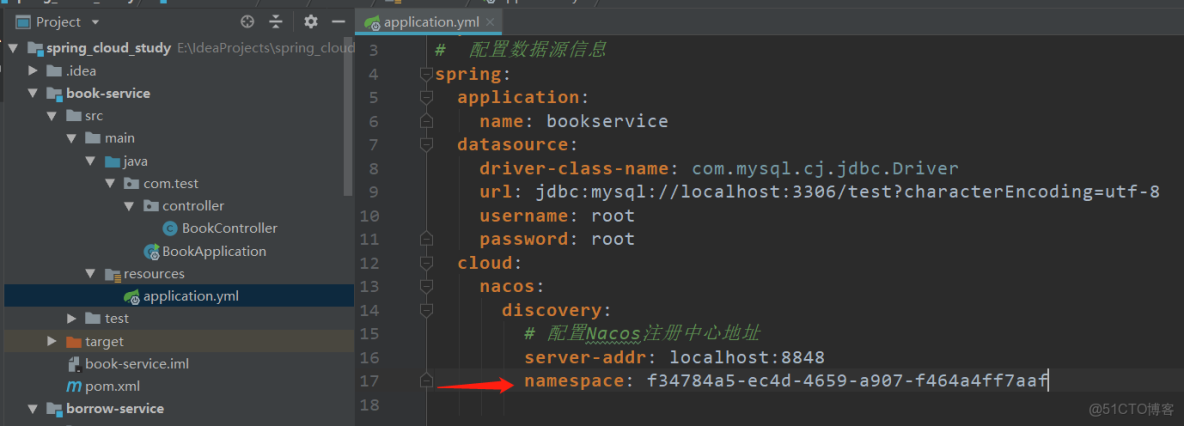Viewport: 1184px width, 426px height.
Task: Click the java source folder icon
Action: pos(113,162)
